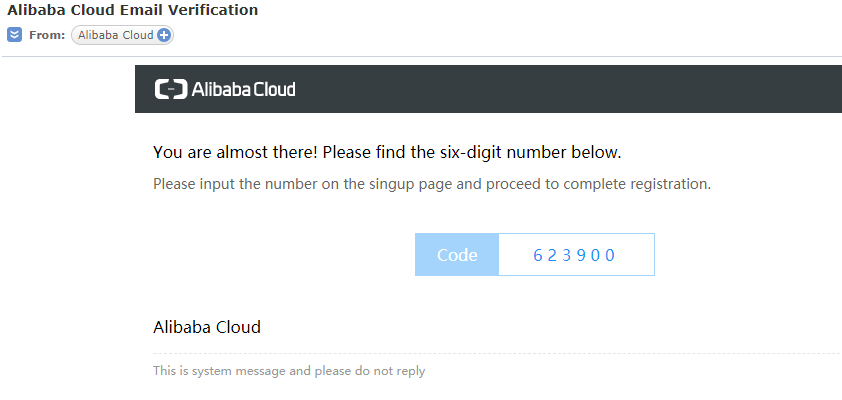Viewport: 842px width, 400px height.
Task: Click the Alibaba Cloud wordmark in the banner
Action: [243, 89]
